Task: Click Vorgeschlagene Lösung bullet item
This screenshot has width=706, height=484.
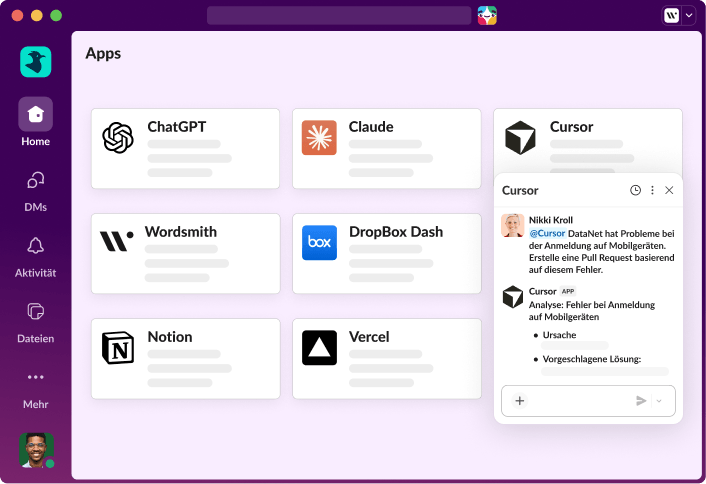Action: pyautogui.click(x=591, y=359)
